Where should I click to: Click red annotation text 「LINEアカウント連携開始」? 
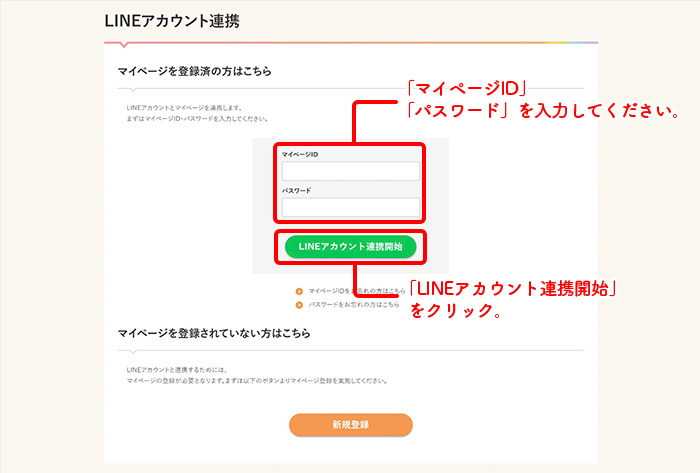[x=512, y=289]
